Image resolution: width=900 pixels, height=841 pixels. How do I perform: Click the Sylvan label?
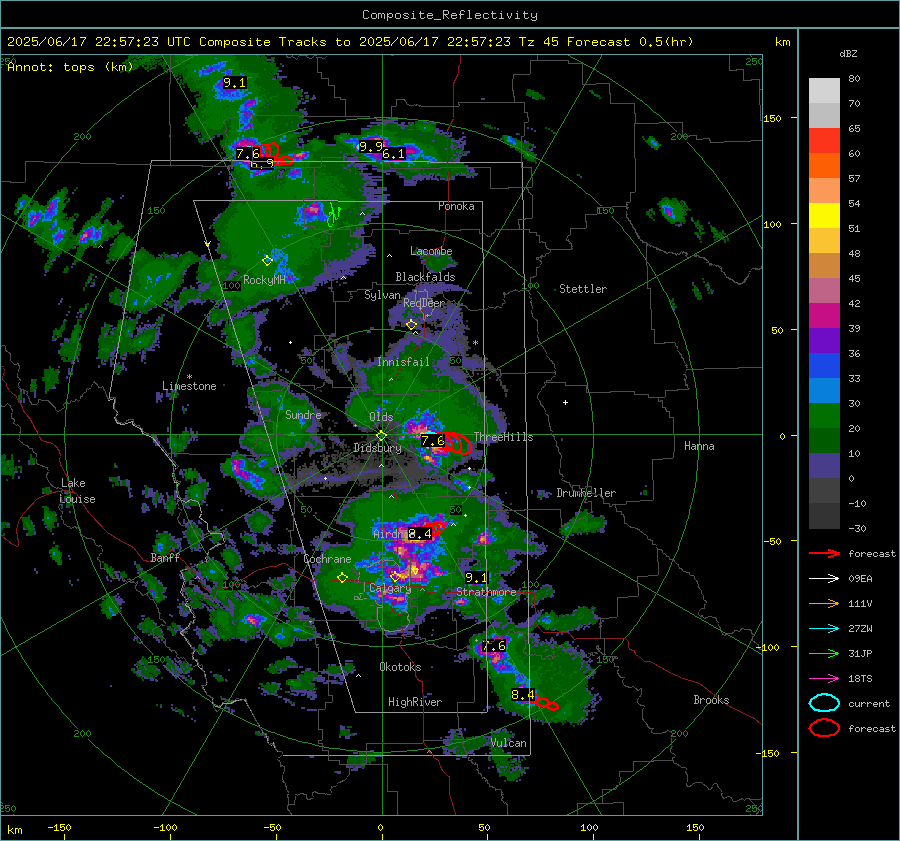point(382,295)
